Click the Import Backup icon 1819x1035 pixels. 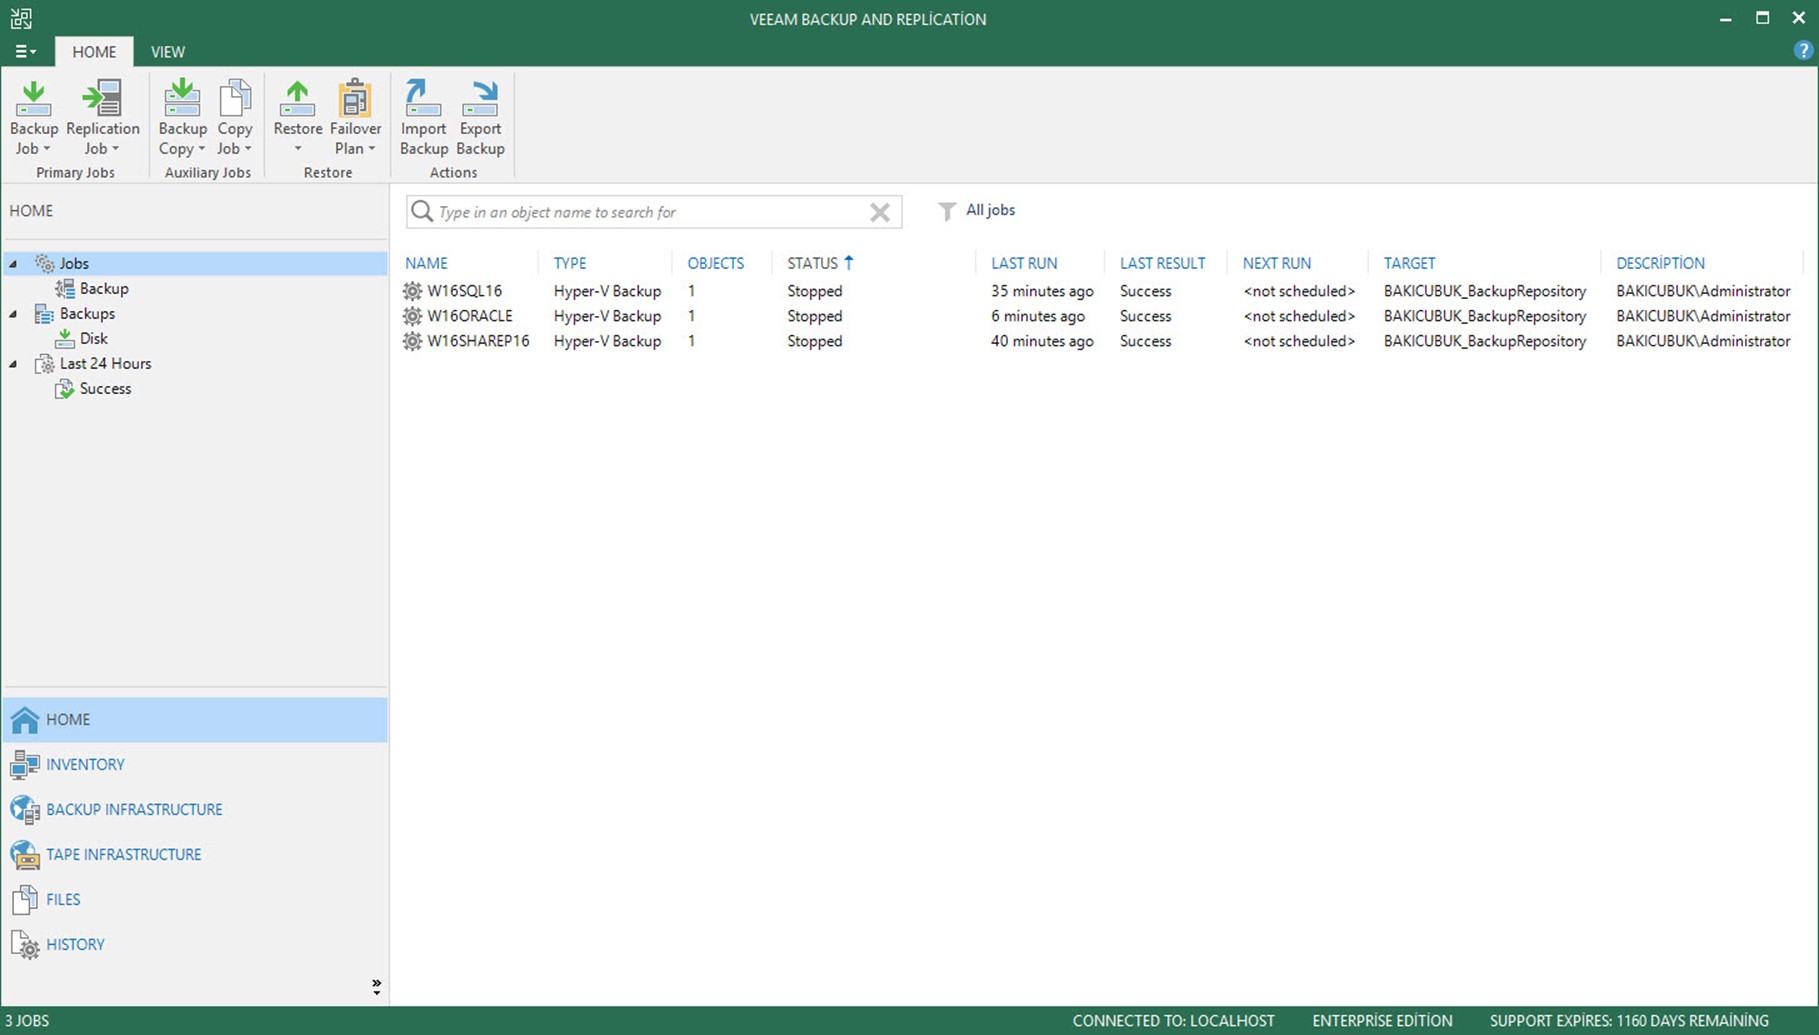click(x=423, y=99)
